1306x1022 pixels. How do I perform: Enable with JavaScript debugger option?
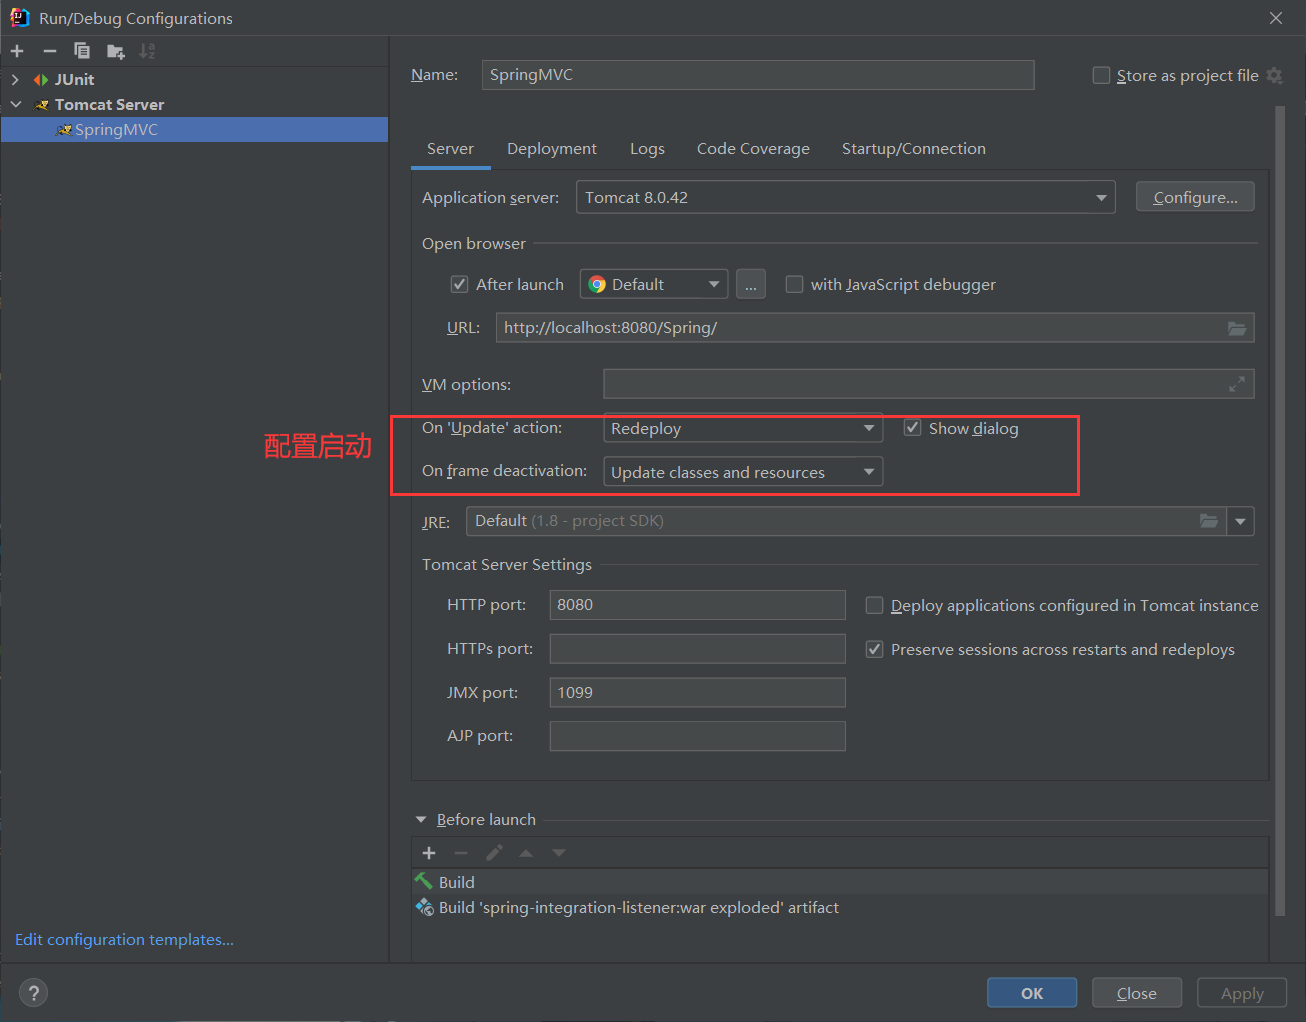coord(794,284)
